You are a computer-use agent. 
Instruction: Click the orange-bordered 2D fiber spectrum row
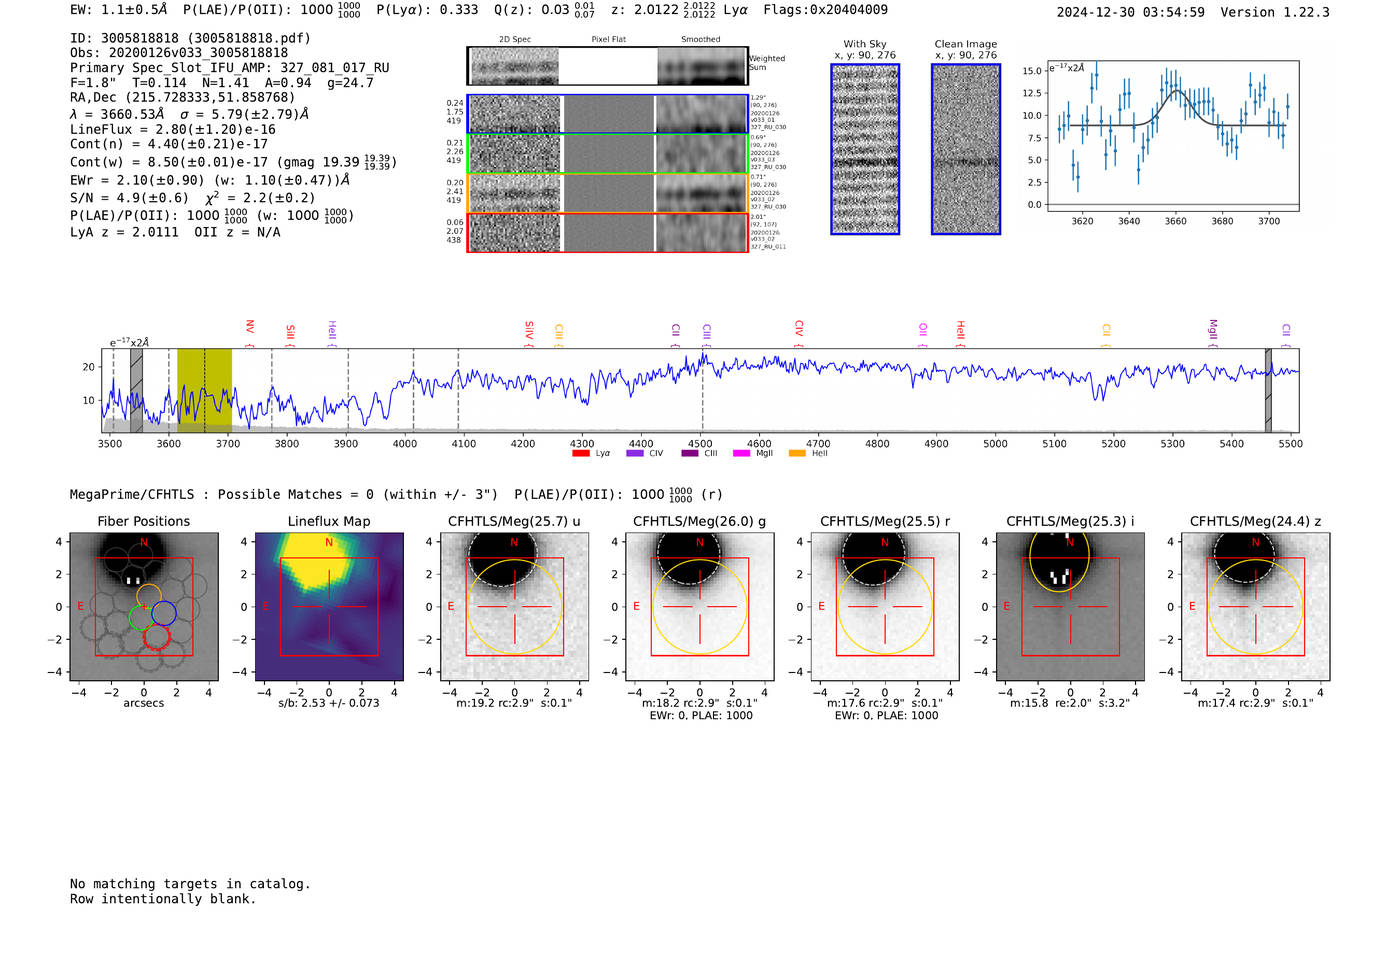coord(608,193)
